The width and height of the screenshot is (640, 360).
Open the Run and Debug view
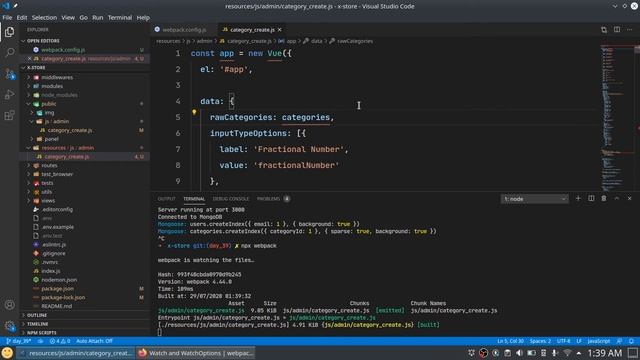point(9,95)
